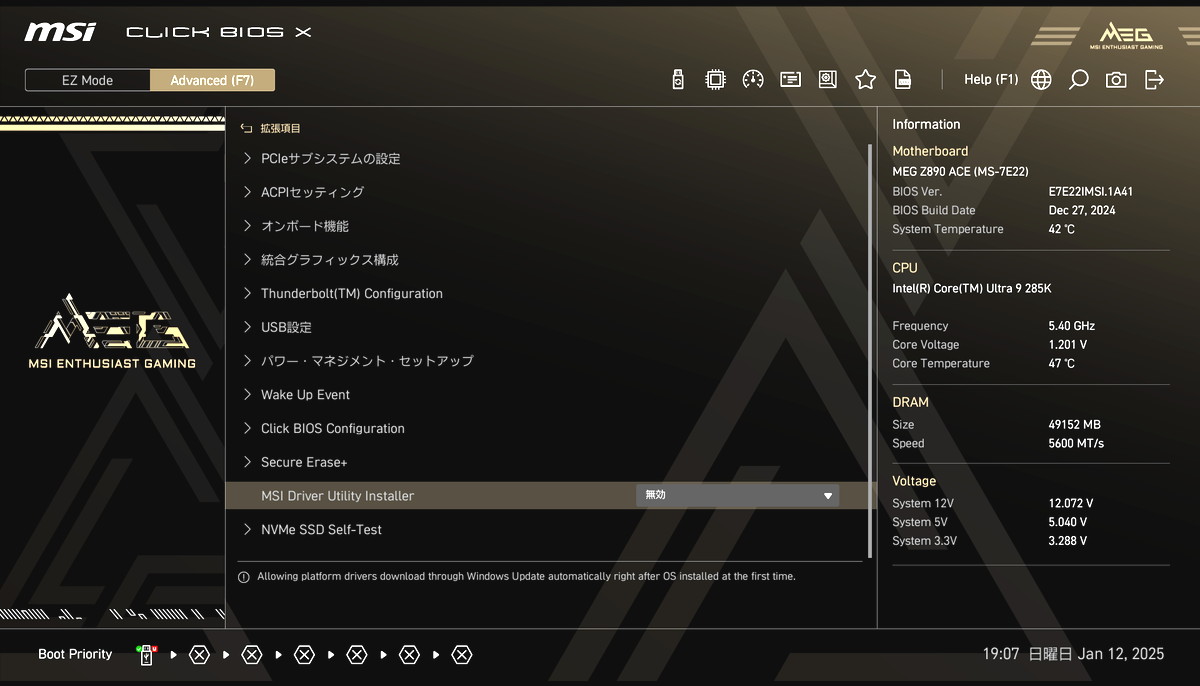Select the USB device in Boot Priority
Screen dimensions: 1200x686
[x=147, y=655]
